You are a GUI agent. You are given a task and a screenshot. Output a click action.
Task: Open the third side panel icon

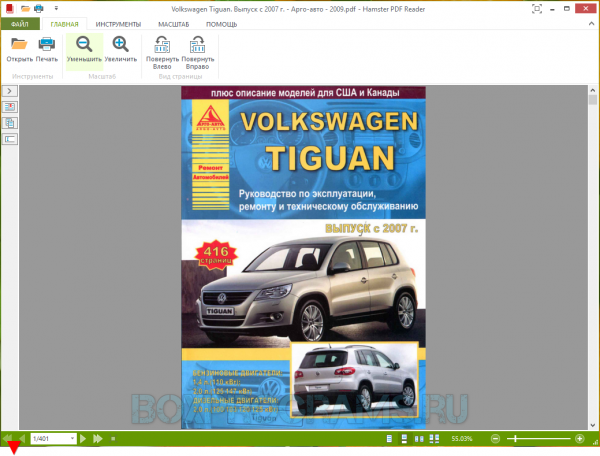(x=10, y=139)
